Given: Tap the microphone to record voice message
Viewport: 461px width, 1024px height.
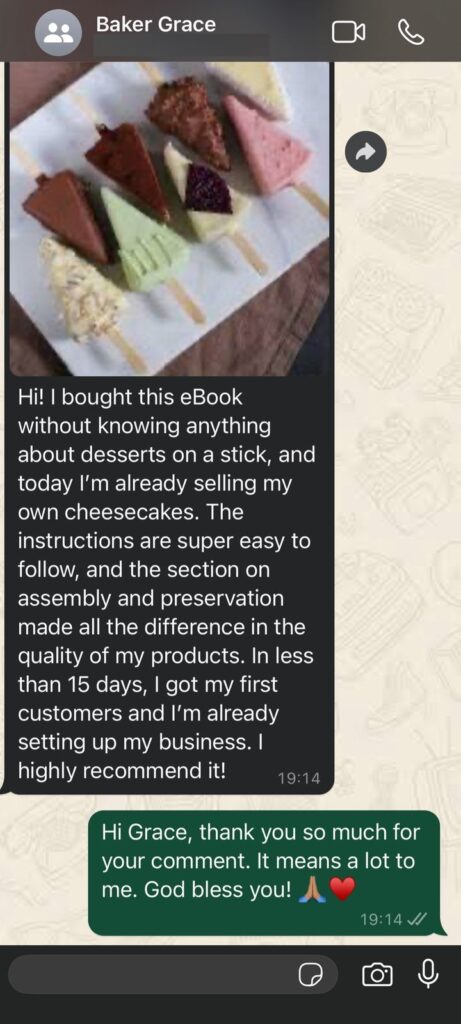Looking at the screenshot, I should (x=428, y=975).
